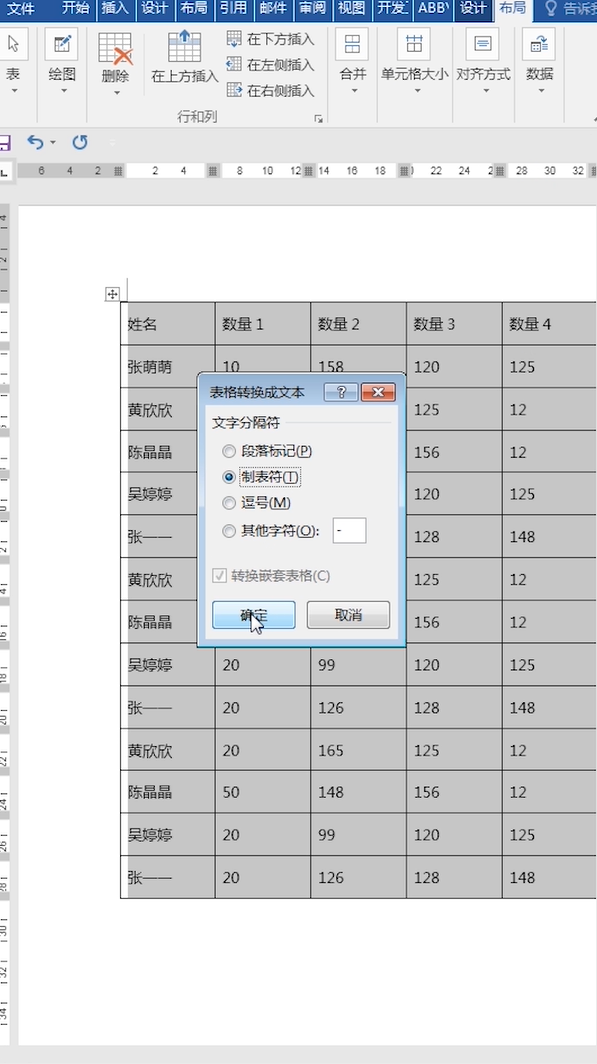This screenshot has width=597, height=1064.
Task: Open the Undo history dropdown arrow
Action: click(53, 142)
